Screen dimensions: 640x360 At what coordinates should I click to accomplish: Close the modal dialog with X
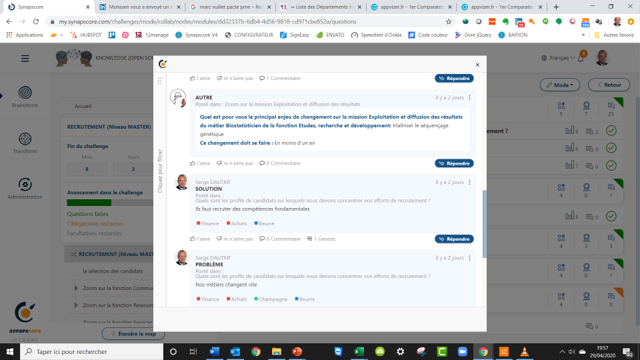click(x=477, y=64)
